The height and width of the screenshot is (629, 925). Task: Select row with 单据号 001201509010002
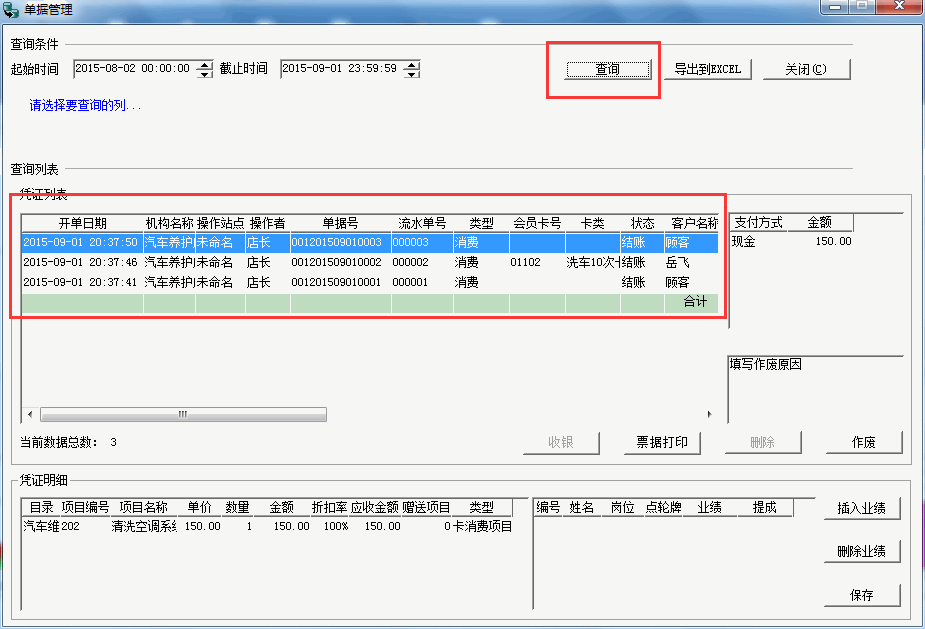pyautogui.click(x=370, y=263)
